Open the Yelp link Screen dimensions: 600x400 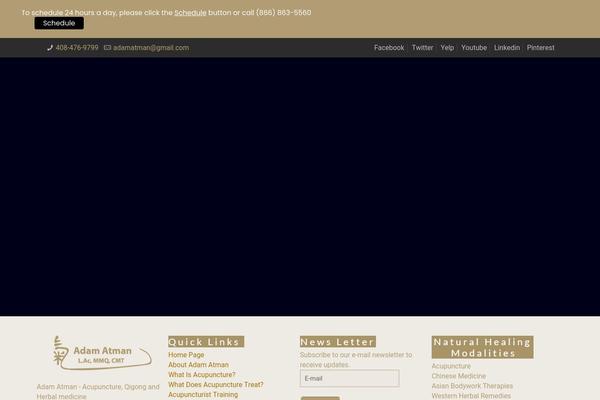447,48
